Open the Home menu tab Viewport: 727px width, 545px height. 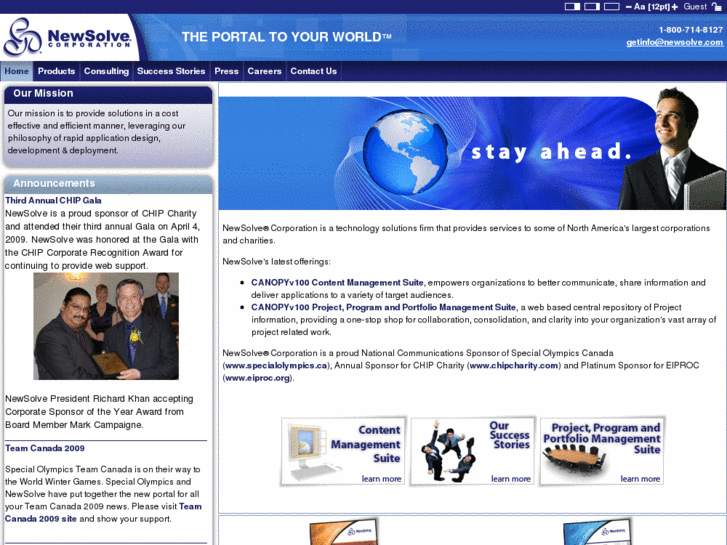click(x=17, y=71)
